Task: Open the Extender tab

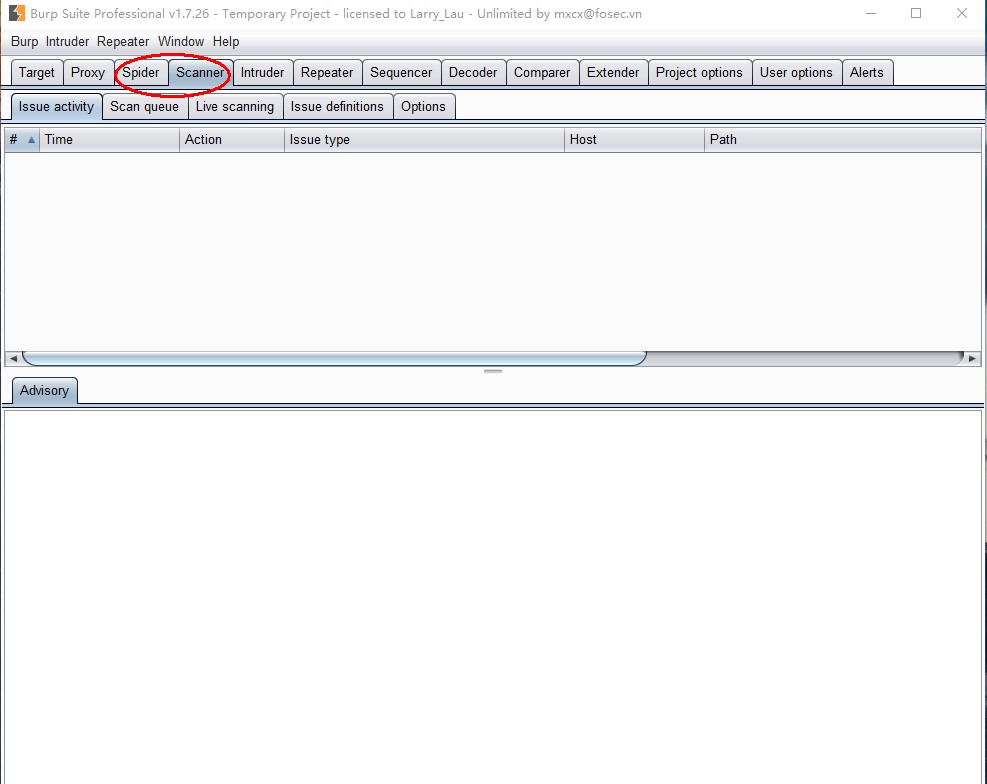Action: (612, 72)
